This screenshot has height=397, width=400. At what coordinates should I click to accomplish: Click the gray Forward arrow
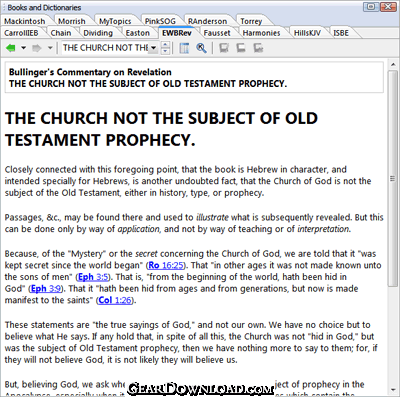pos(37,48)
